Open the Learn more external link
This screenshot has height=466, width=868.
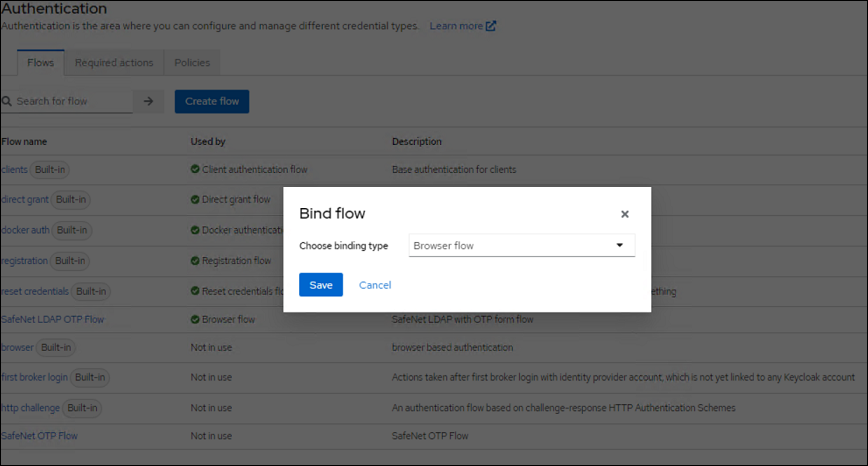tap(462, 26)
